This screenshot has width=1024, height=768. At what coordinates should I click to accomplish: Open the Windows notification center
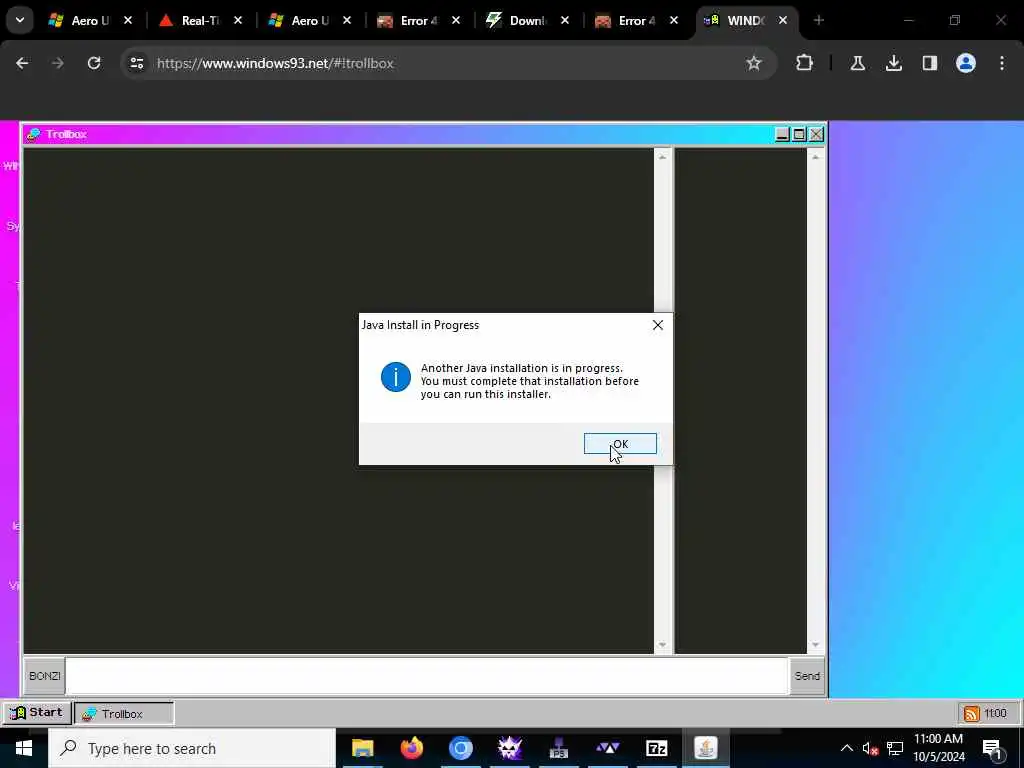[992, 748]
